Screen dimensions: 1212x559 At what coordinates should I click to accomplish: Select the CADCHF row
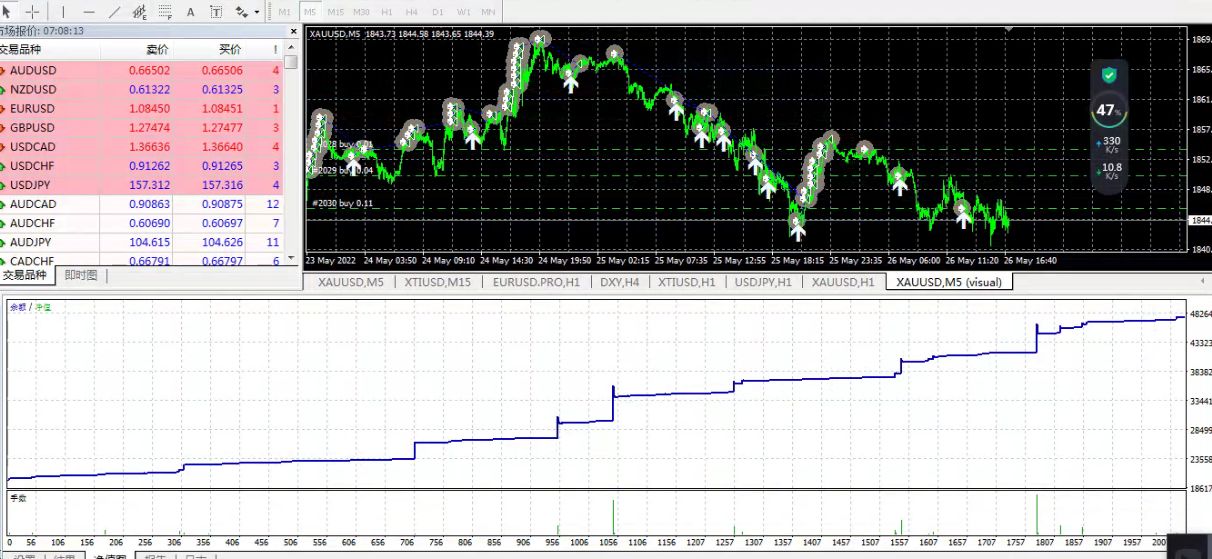(x=141, y=260)
